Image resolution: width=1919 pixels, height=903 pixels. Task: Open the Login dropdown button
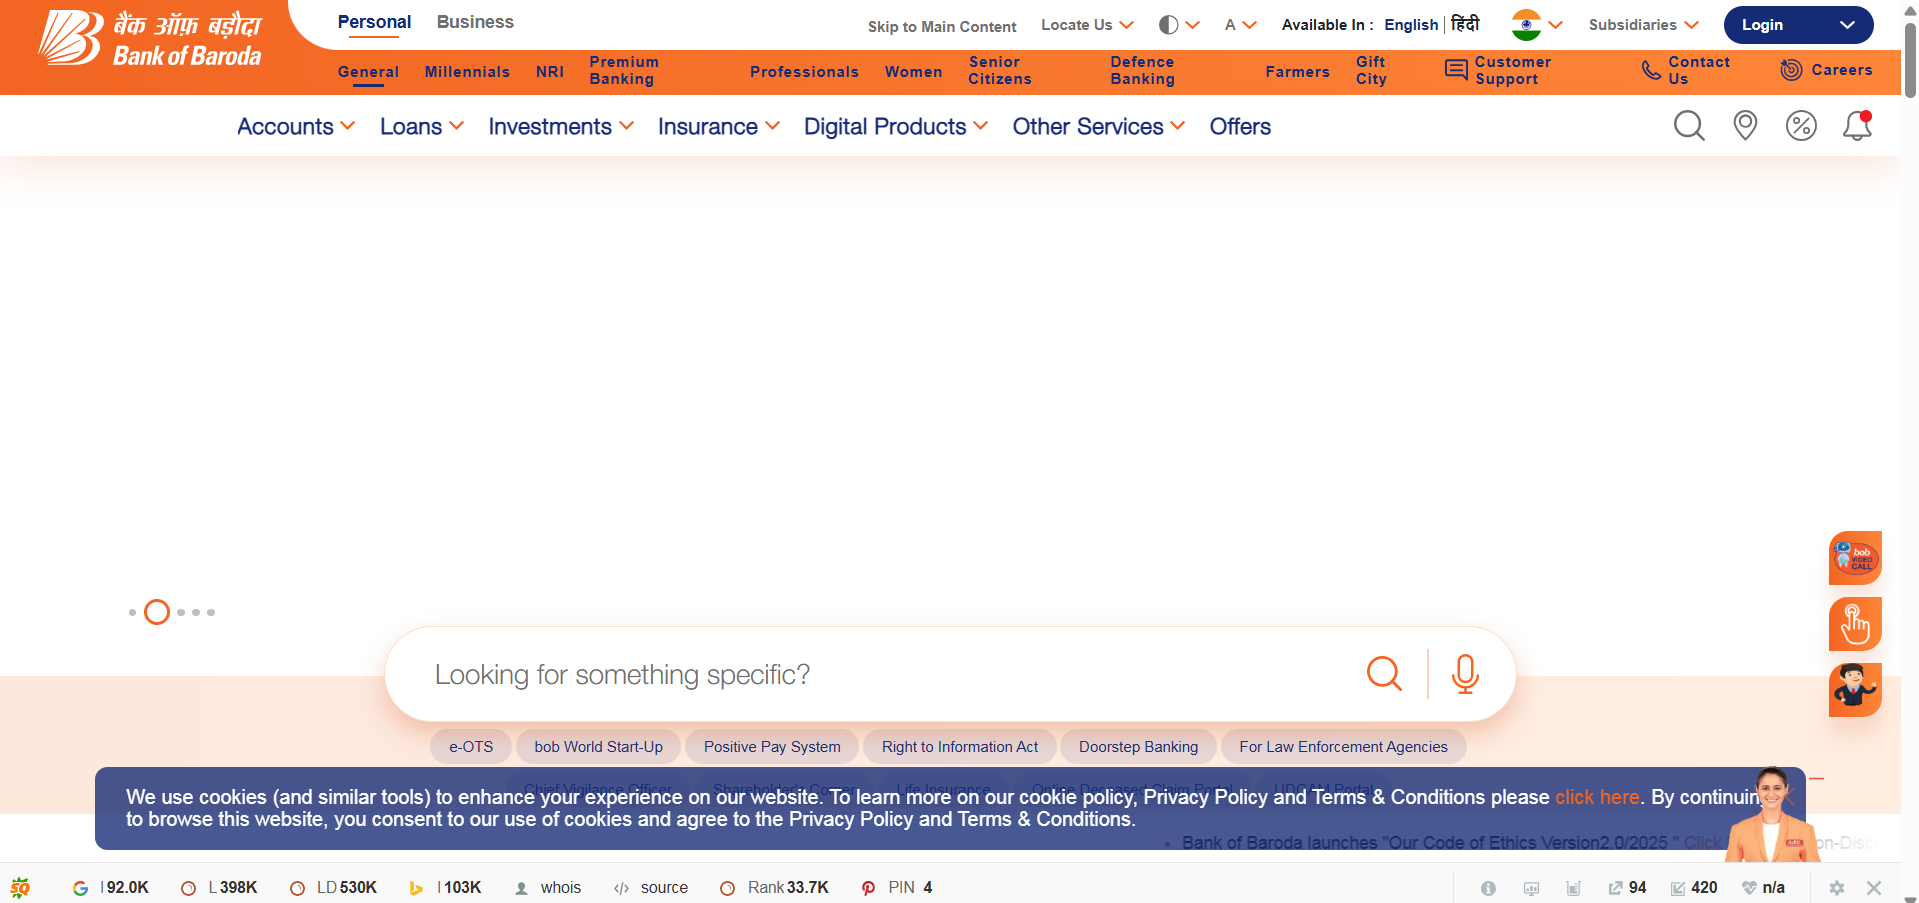click(1798, 25)
